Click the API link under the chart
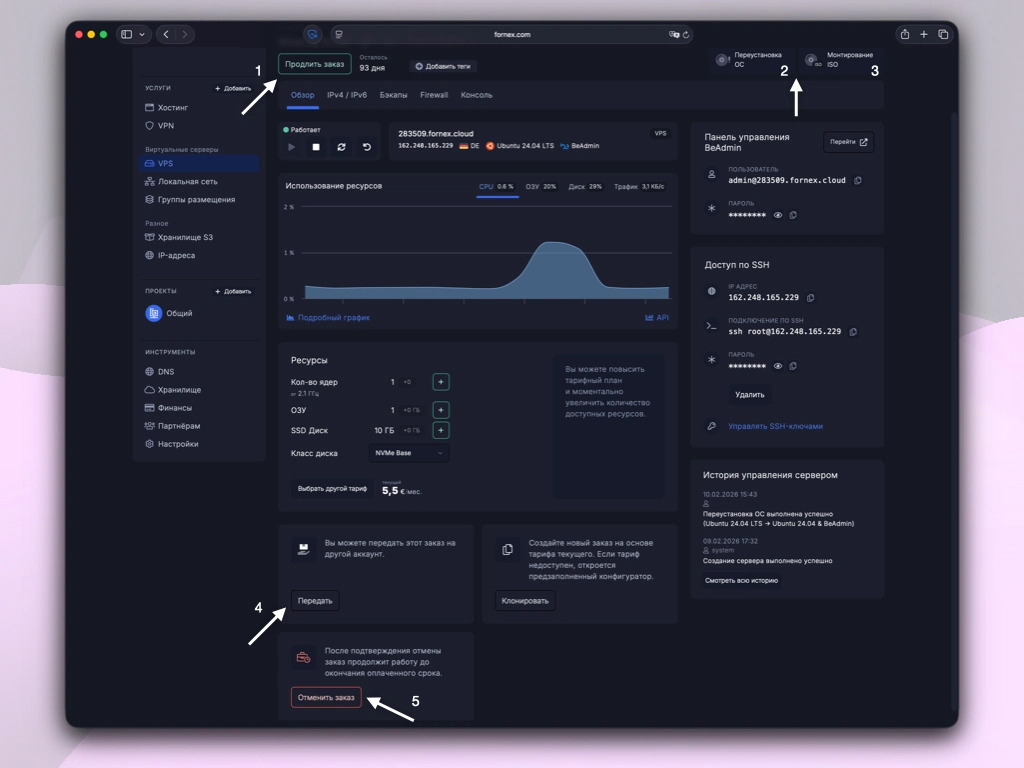The width and height of the screenshot is (1024, 768). 657,318
